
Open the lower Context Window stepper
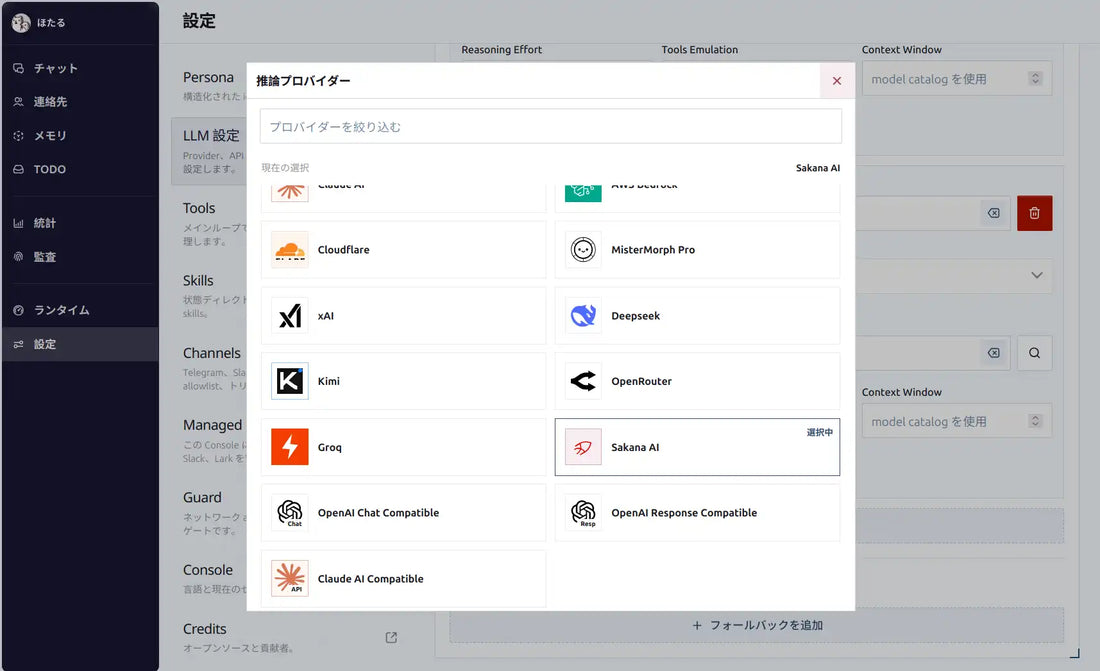(x=1035, y=421)
